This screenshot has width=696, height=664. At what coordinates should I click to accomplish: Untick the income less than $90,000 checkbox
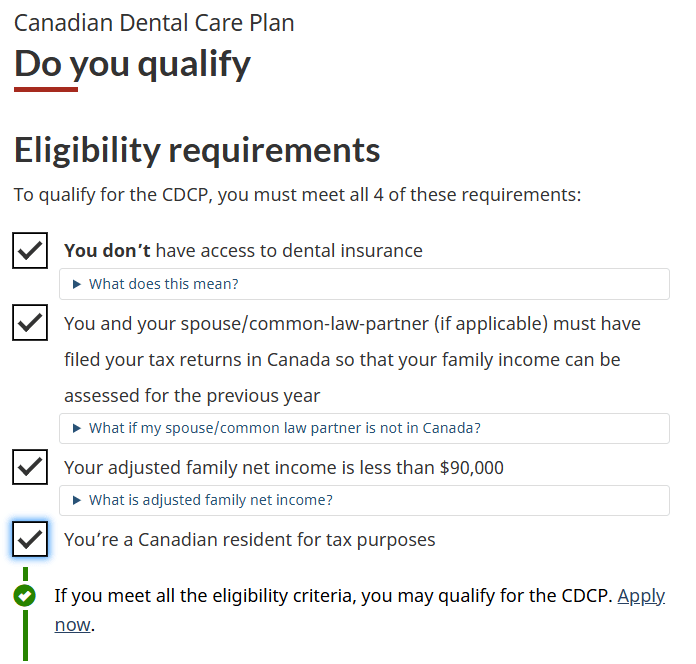tap(30, 467)
